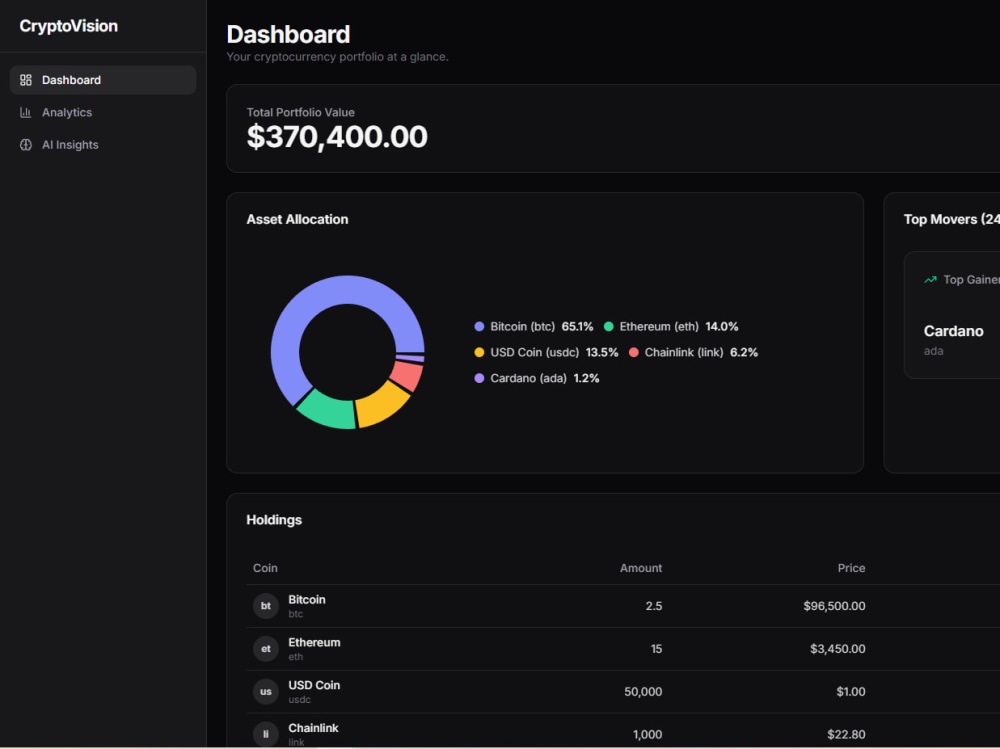Screen dimensions: 1000x749
Task: Click the Chainlink 'li' coin avatar
Action: (x=266, y=734)
